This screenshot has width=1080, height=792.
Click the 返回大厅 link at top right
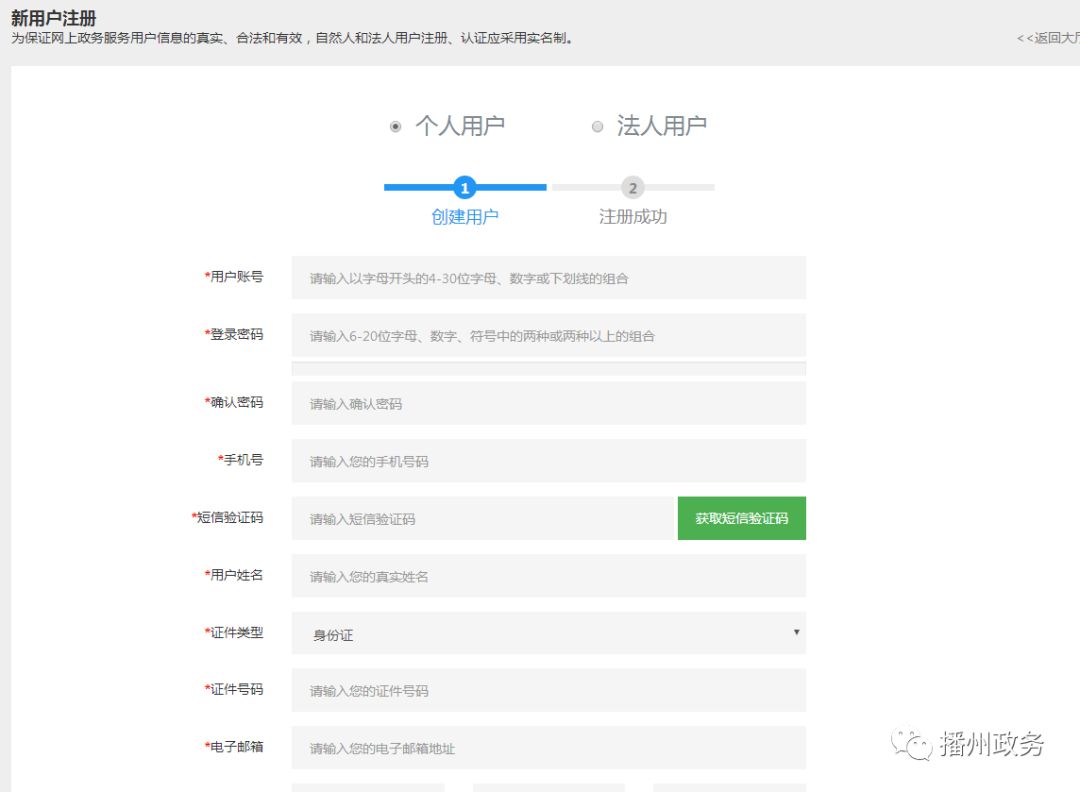[x=1050, y=38]
